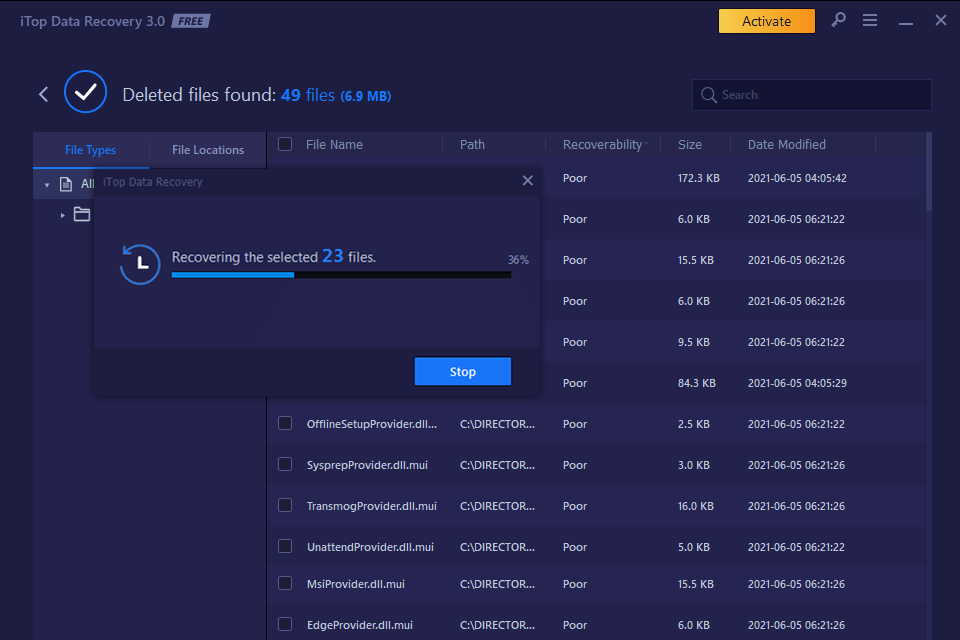Collapse the All file types tree node

click(47, 185)
